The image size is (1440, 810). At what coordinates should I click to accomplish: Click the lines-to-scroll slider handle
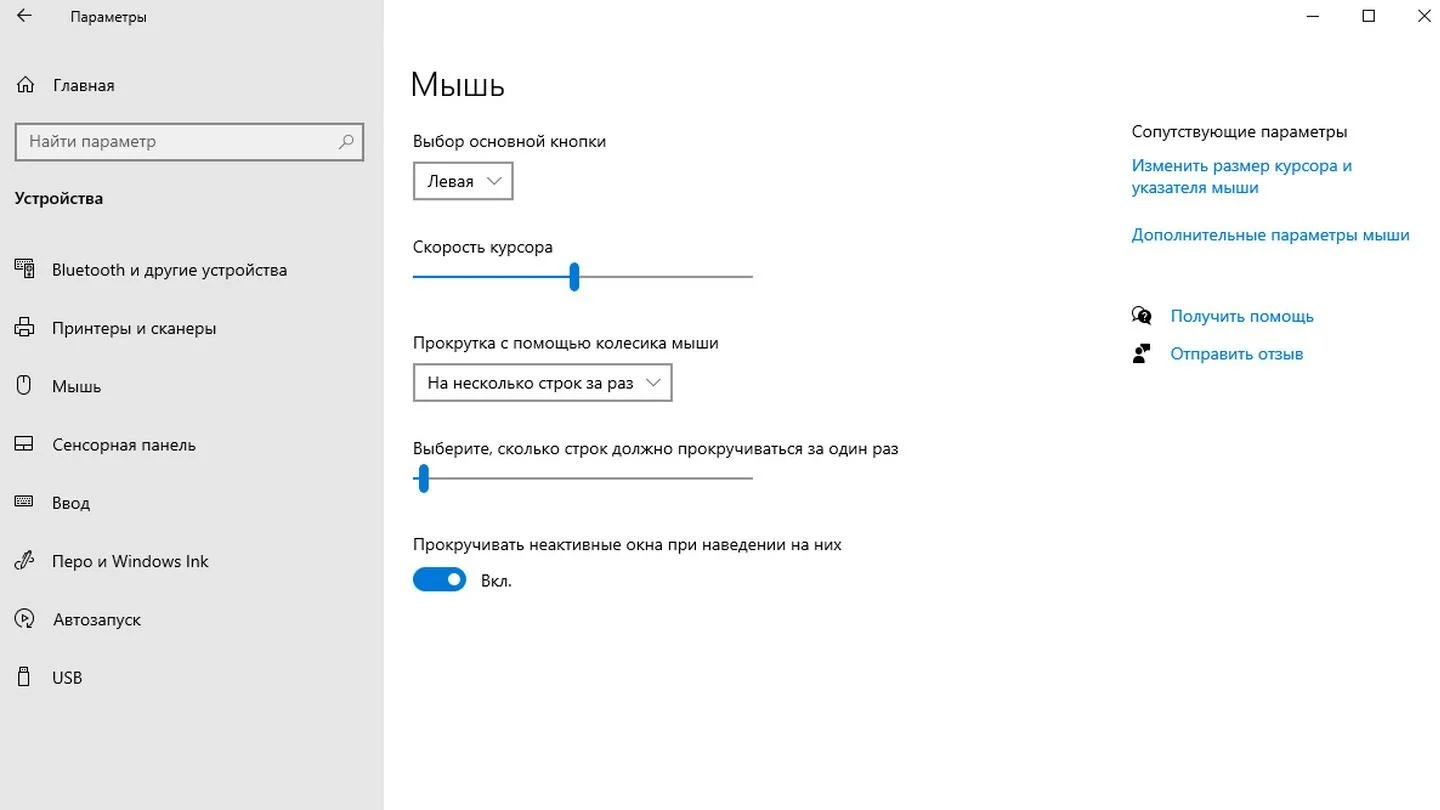(x=423, y=478)
